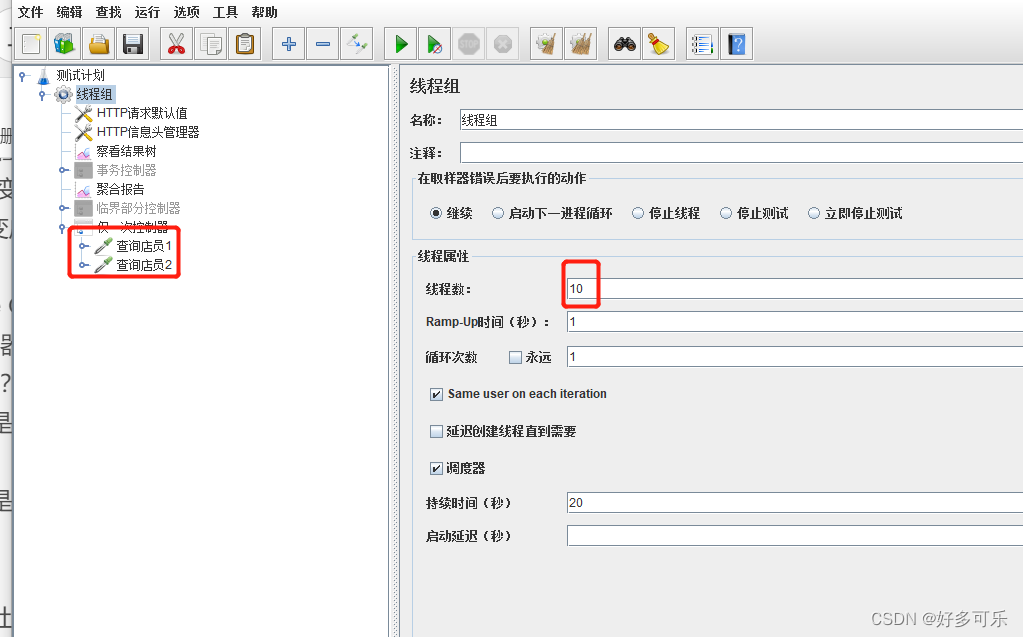Select 察看结果树 in the tree

coord(127,151)
